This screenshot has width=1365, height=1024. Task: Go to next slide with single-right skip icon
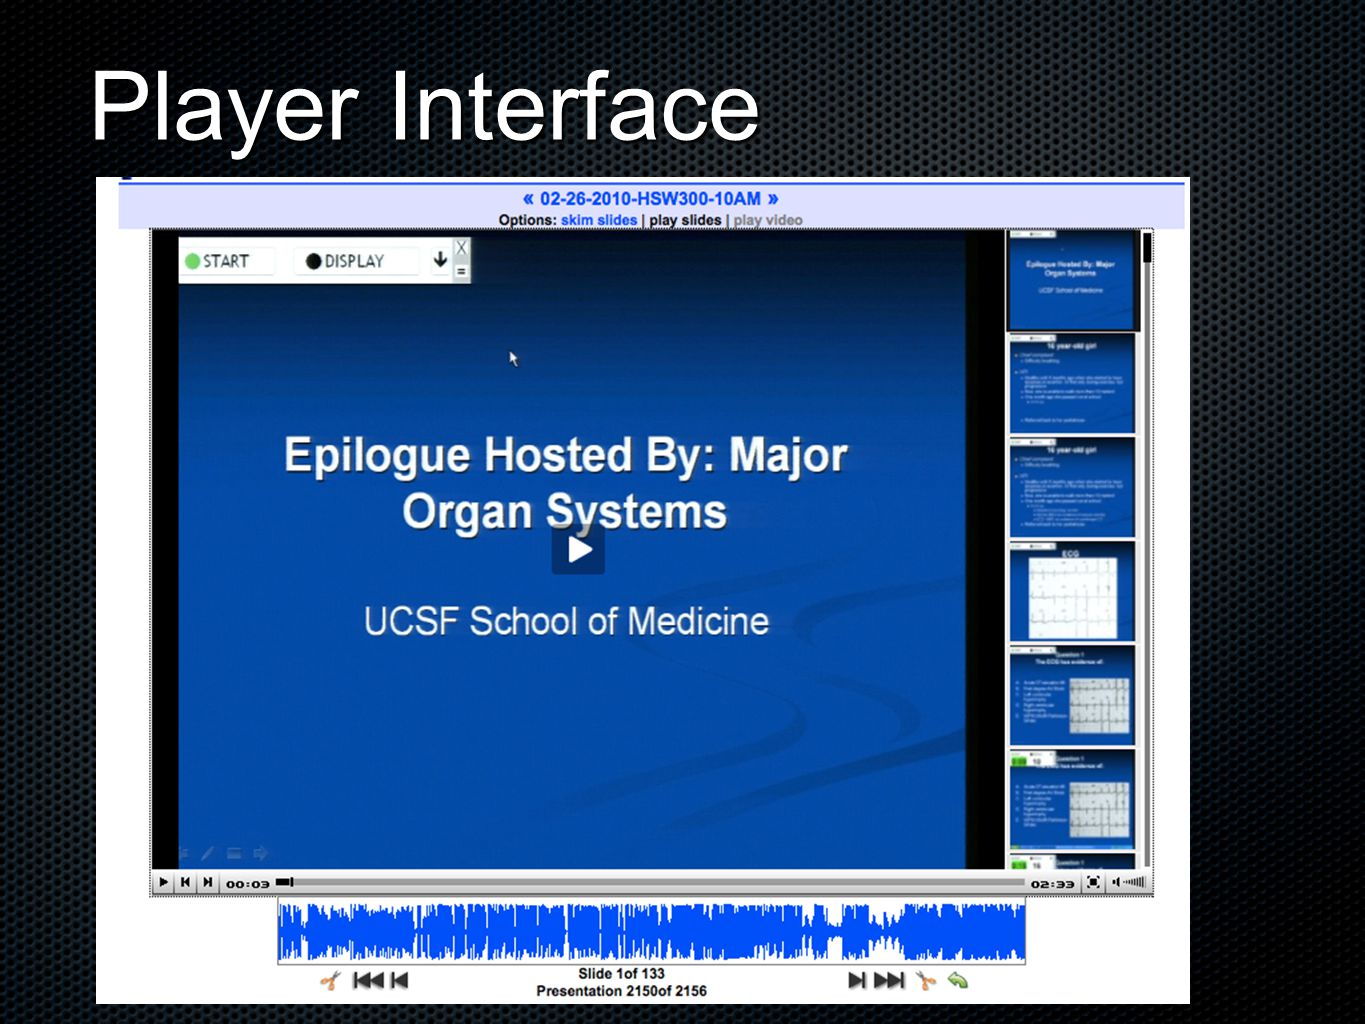tap(857, 980)
